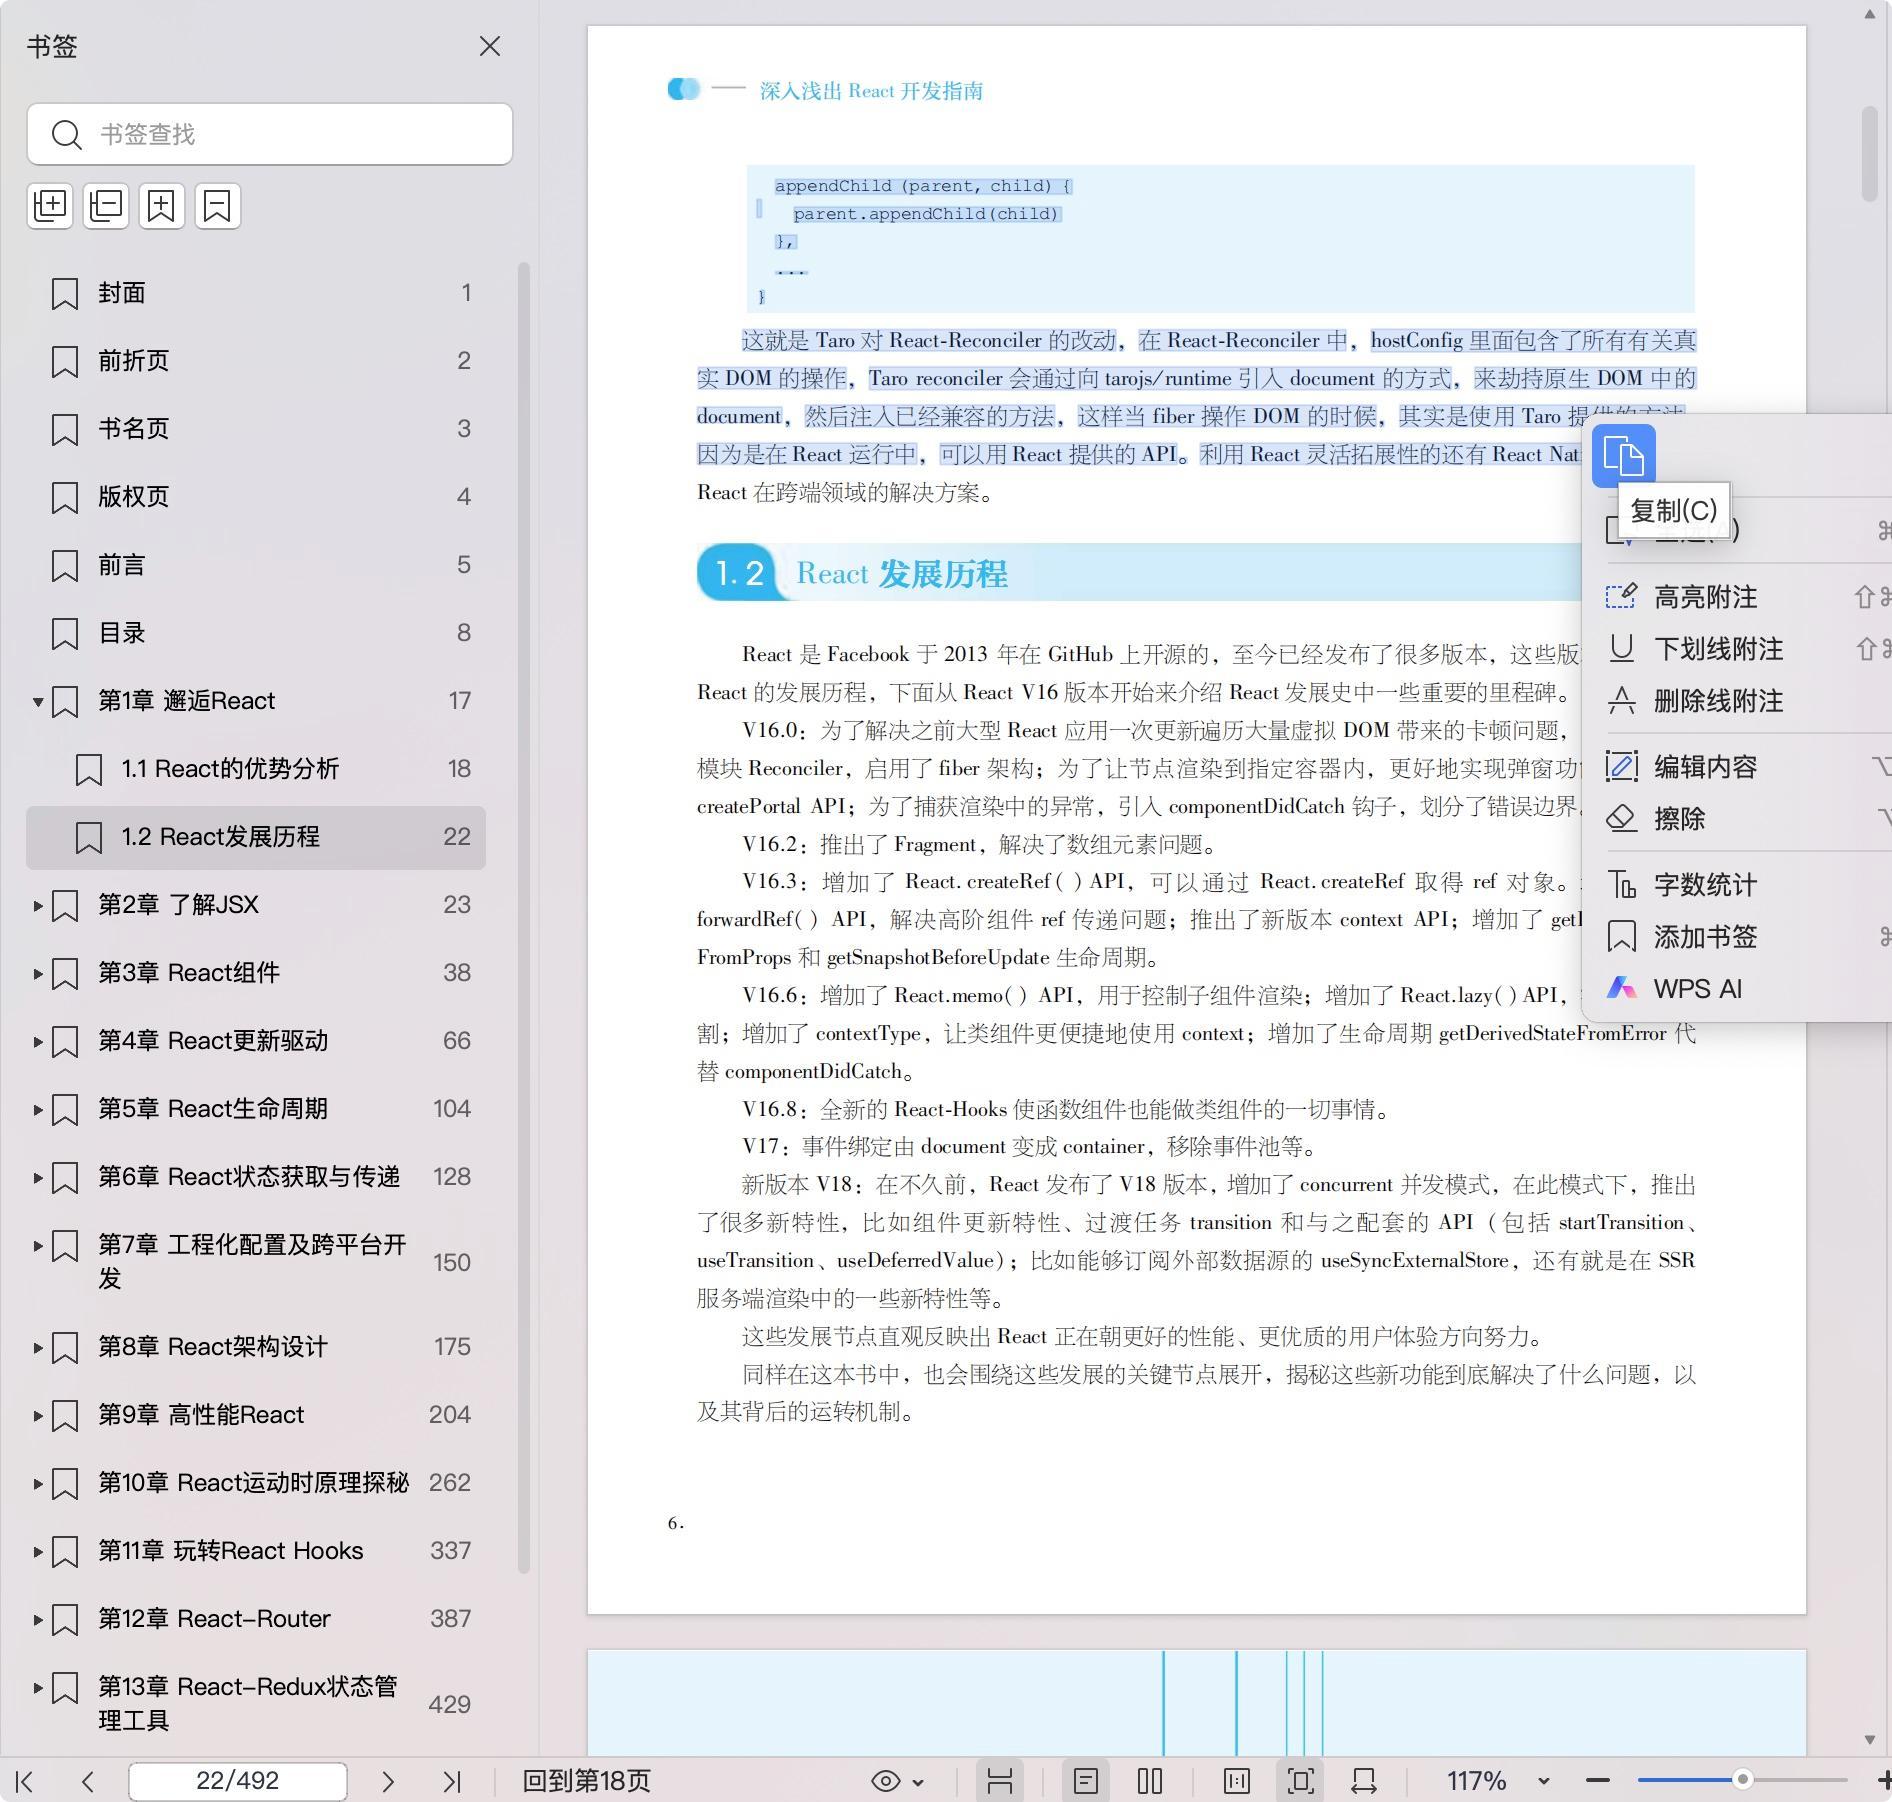Click the expand all bookmarks icon
This screenshot has height=1802, width=1892.
[x=50, y=206]
